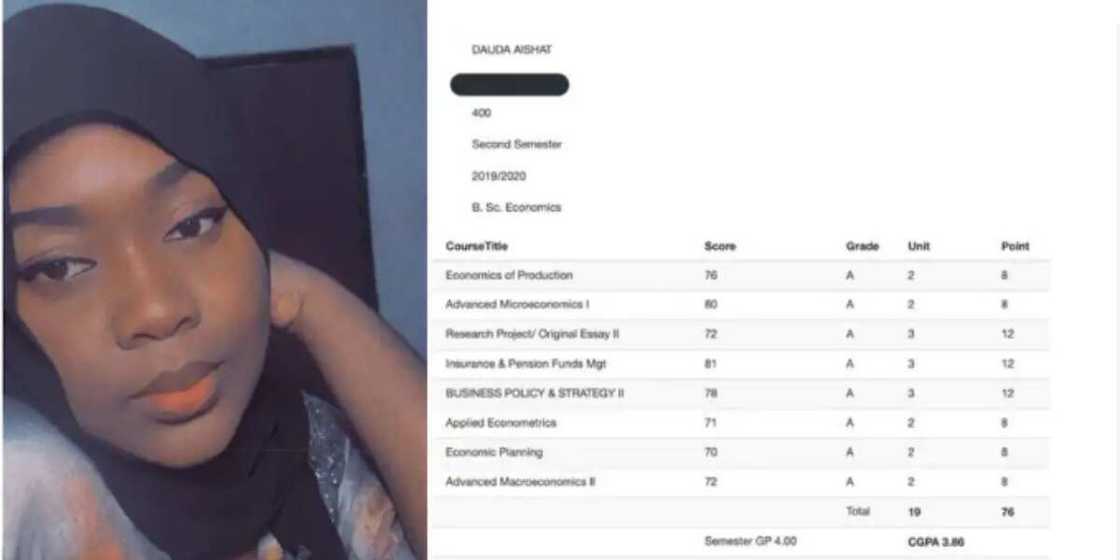Select the DAUDA AISHAT name text

(511, 50)
